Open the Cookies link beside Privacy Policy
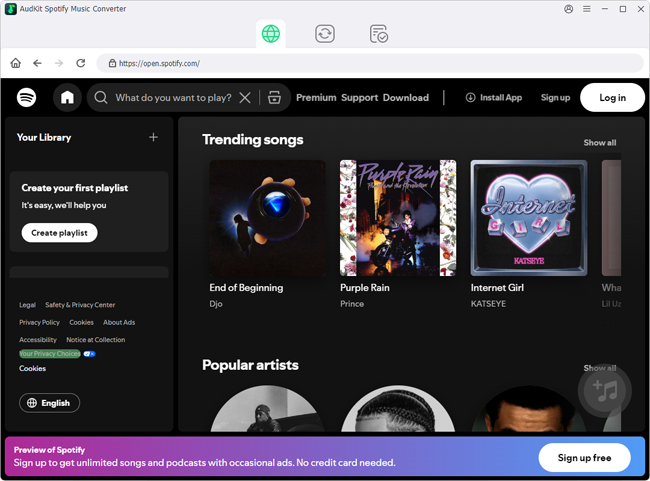This screenshot has height=481, width=650. point(81,322)
